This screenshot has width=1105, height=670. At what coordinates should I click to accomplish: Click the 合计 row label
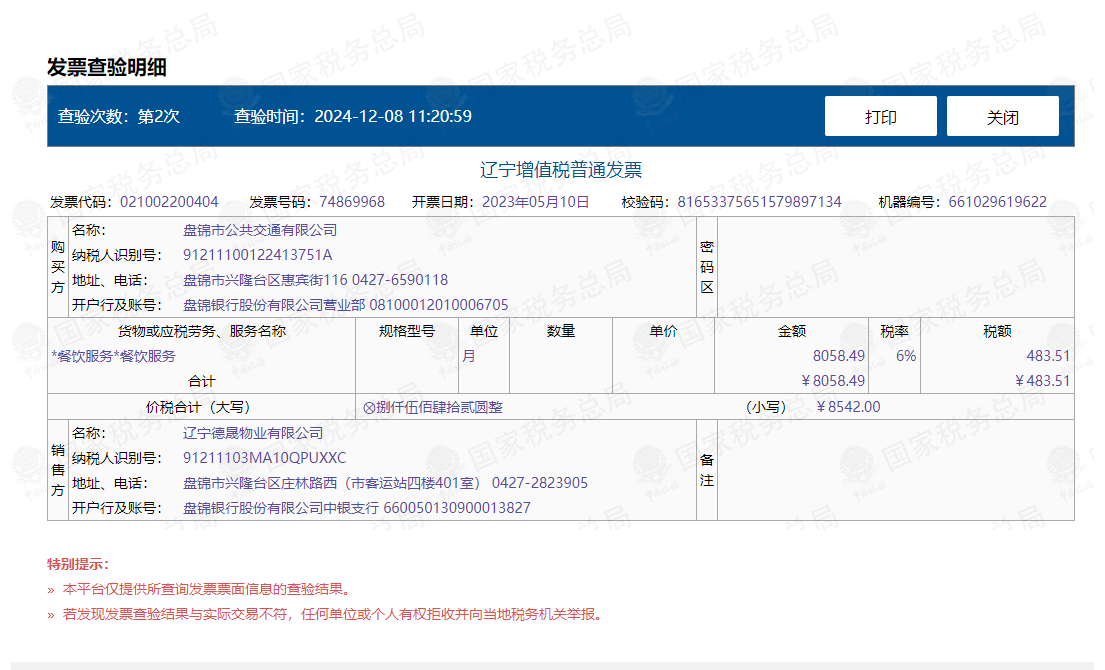(x=202, y=381)
